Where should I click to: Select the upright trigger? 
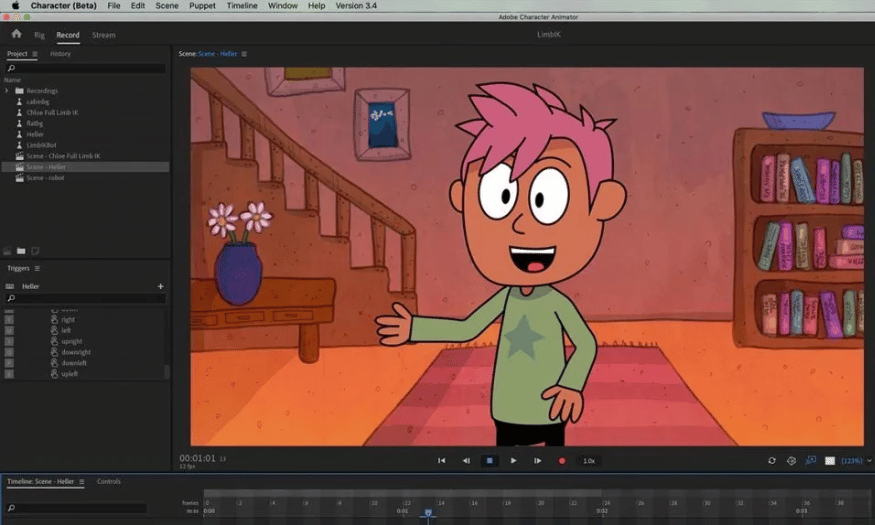72,341
